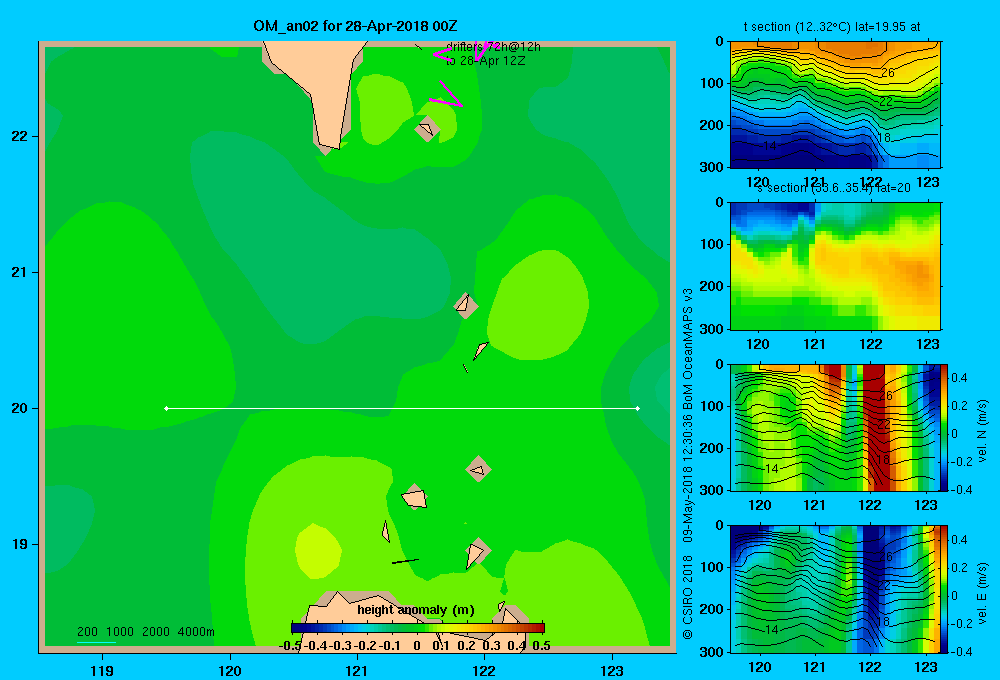This screenshot has width=1000, height=680.
Task: Select the vel. N color scale bar
Action: point(945,427)
